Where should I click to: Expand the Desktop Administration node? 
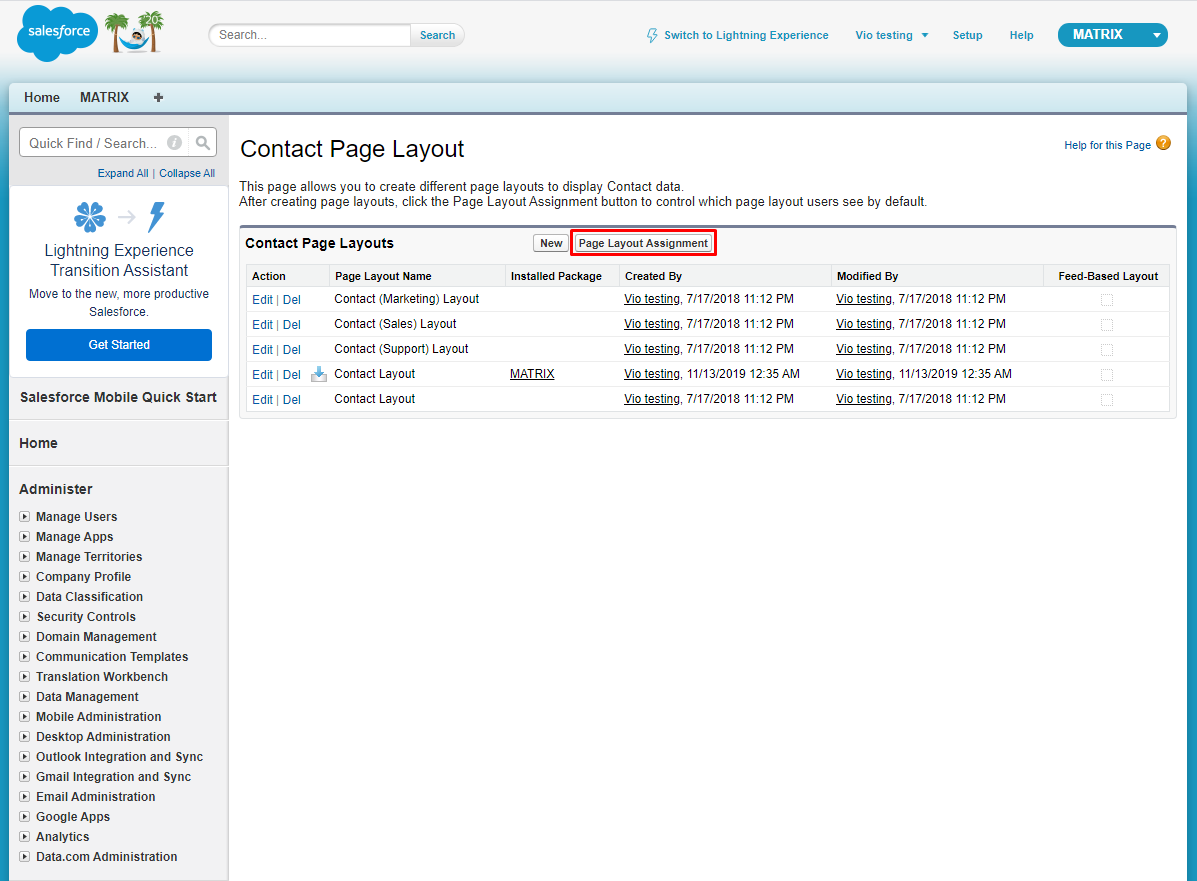[24, 737]
